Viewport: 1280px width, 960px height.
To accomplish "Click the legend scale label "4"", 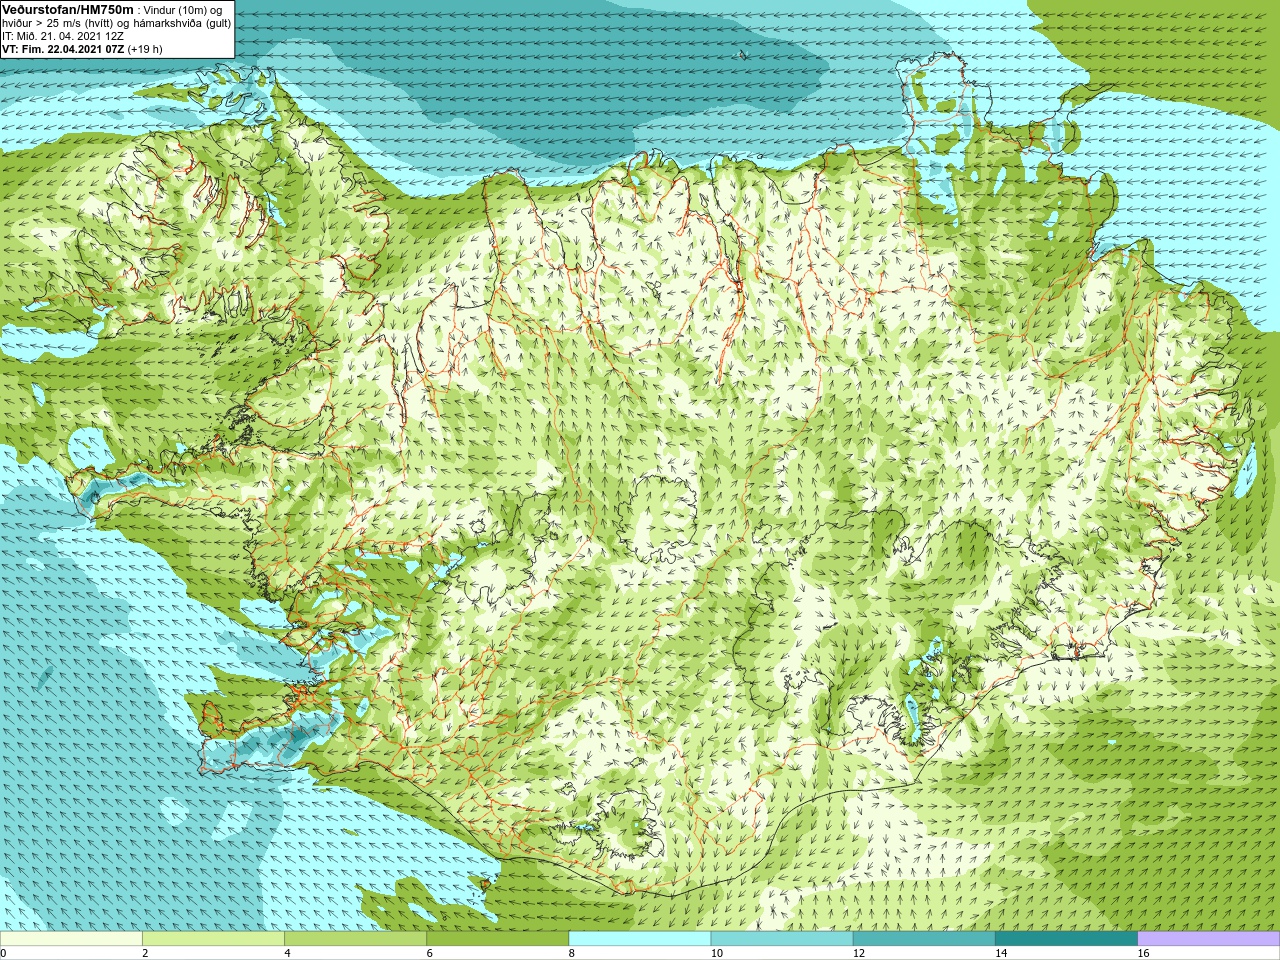I will [287, 953].
